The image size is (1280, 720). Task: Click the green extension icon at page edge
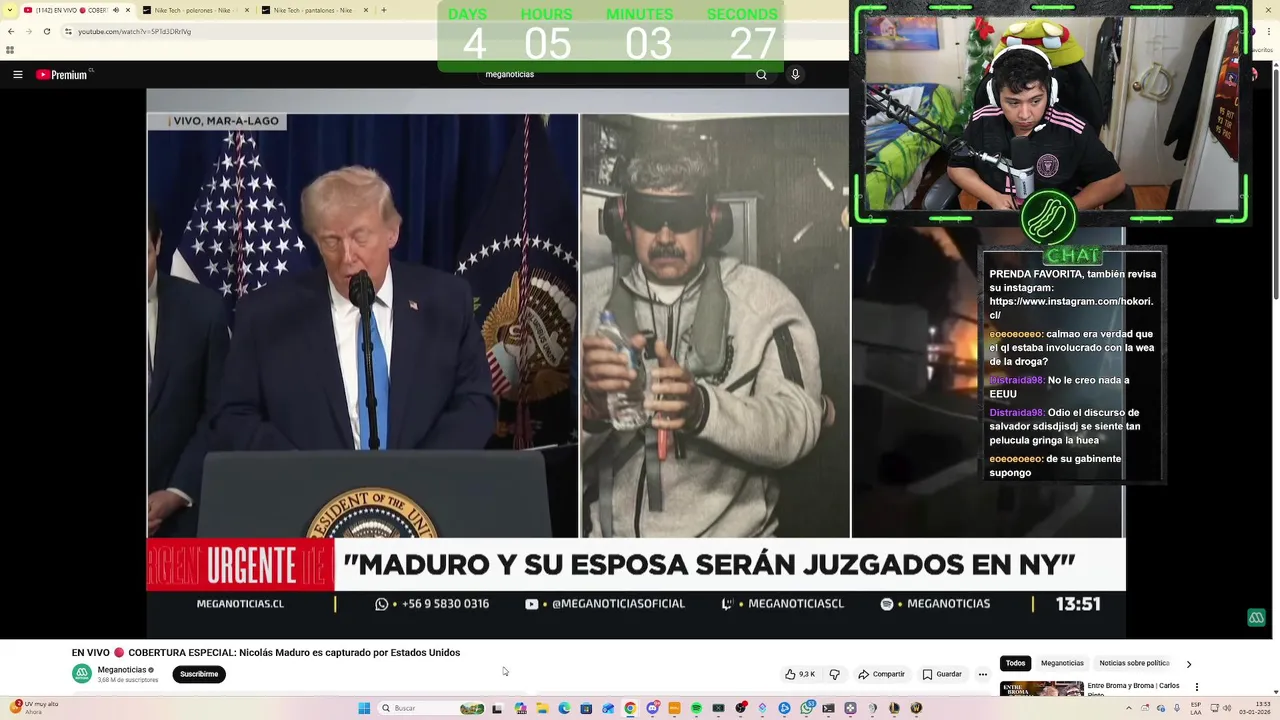click(1256, 618)
